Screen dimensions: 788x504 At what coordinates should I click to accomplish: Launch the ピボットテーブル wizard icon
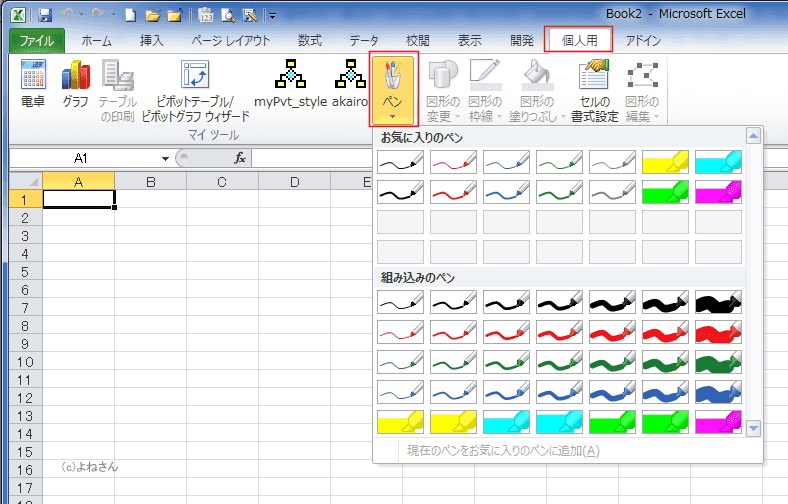pyautogui.click(x=195, y=84)
